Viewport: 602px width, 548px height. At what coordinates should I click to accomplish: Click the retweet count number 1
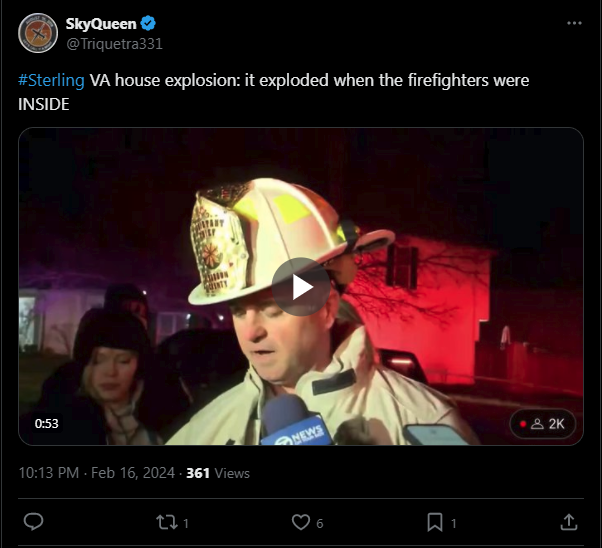[x=186, y=523]
